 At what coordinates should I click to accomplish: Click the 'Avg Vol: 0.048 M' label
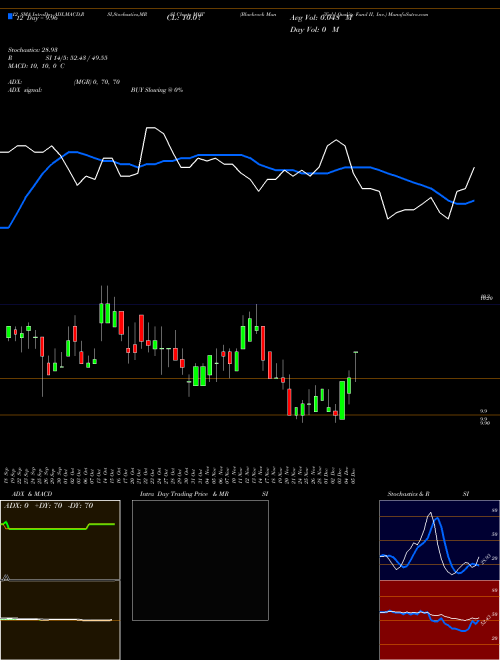(x=321, y=18)
